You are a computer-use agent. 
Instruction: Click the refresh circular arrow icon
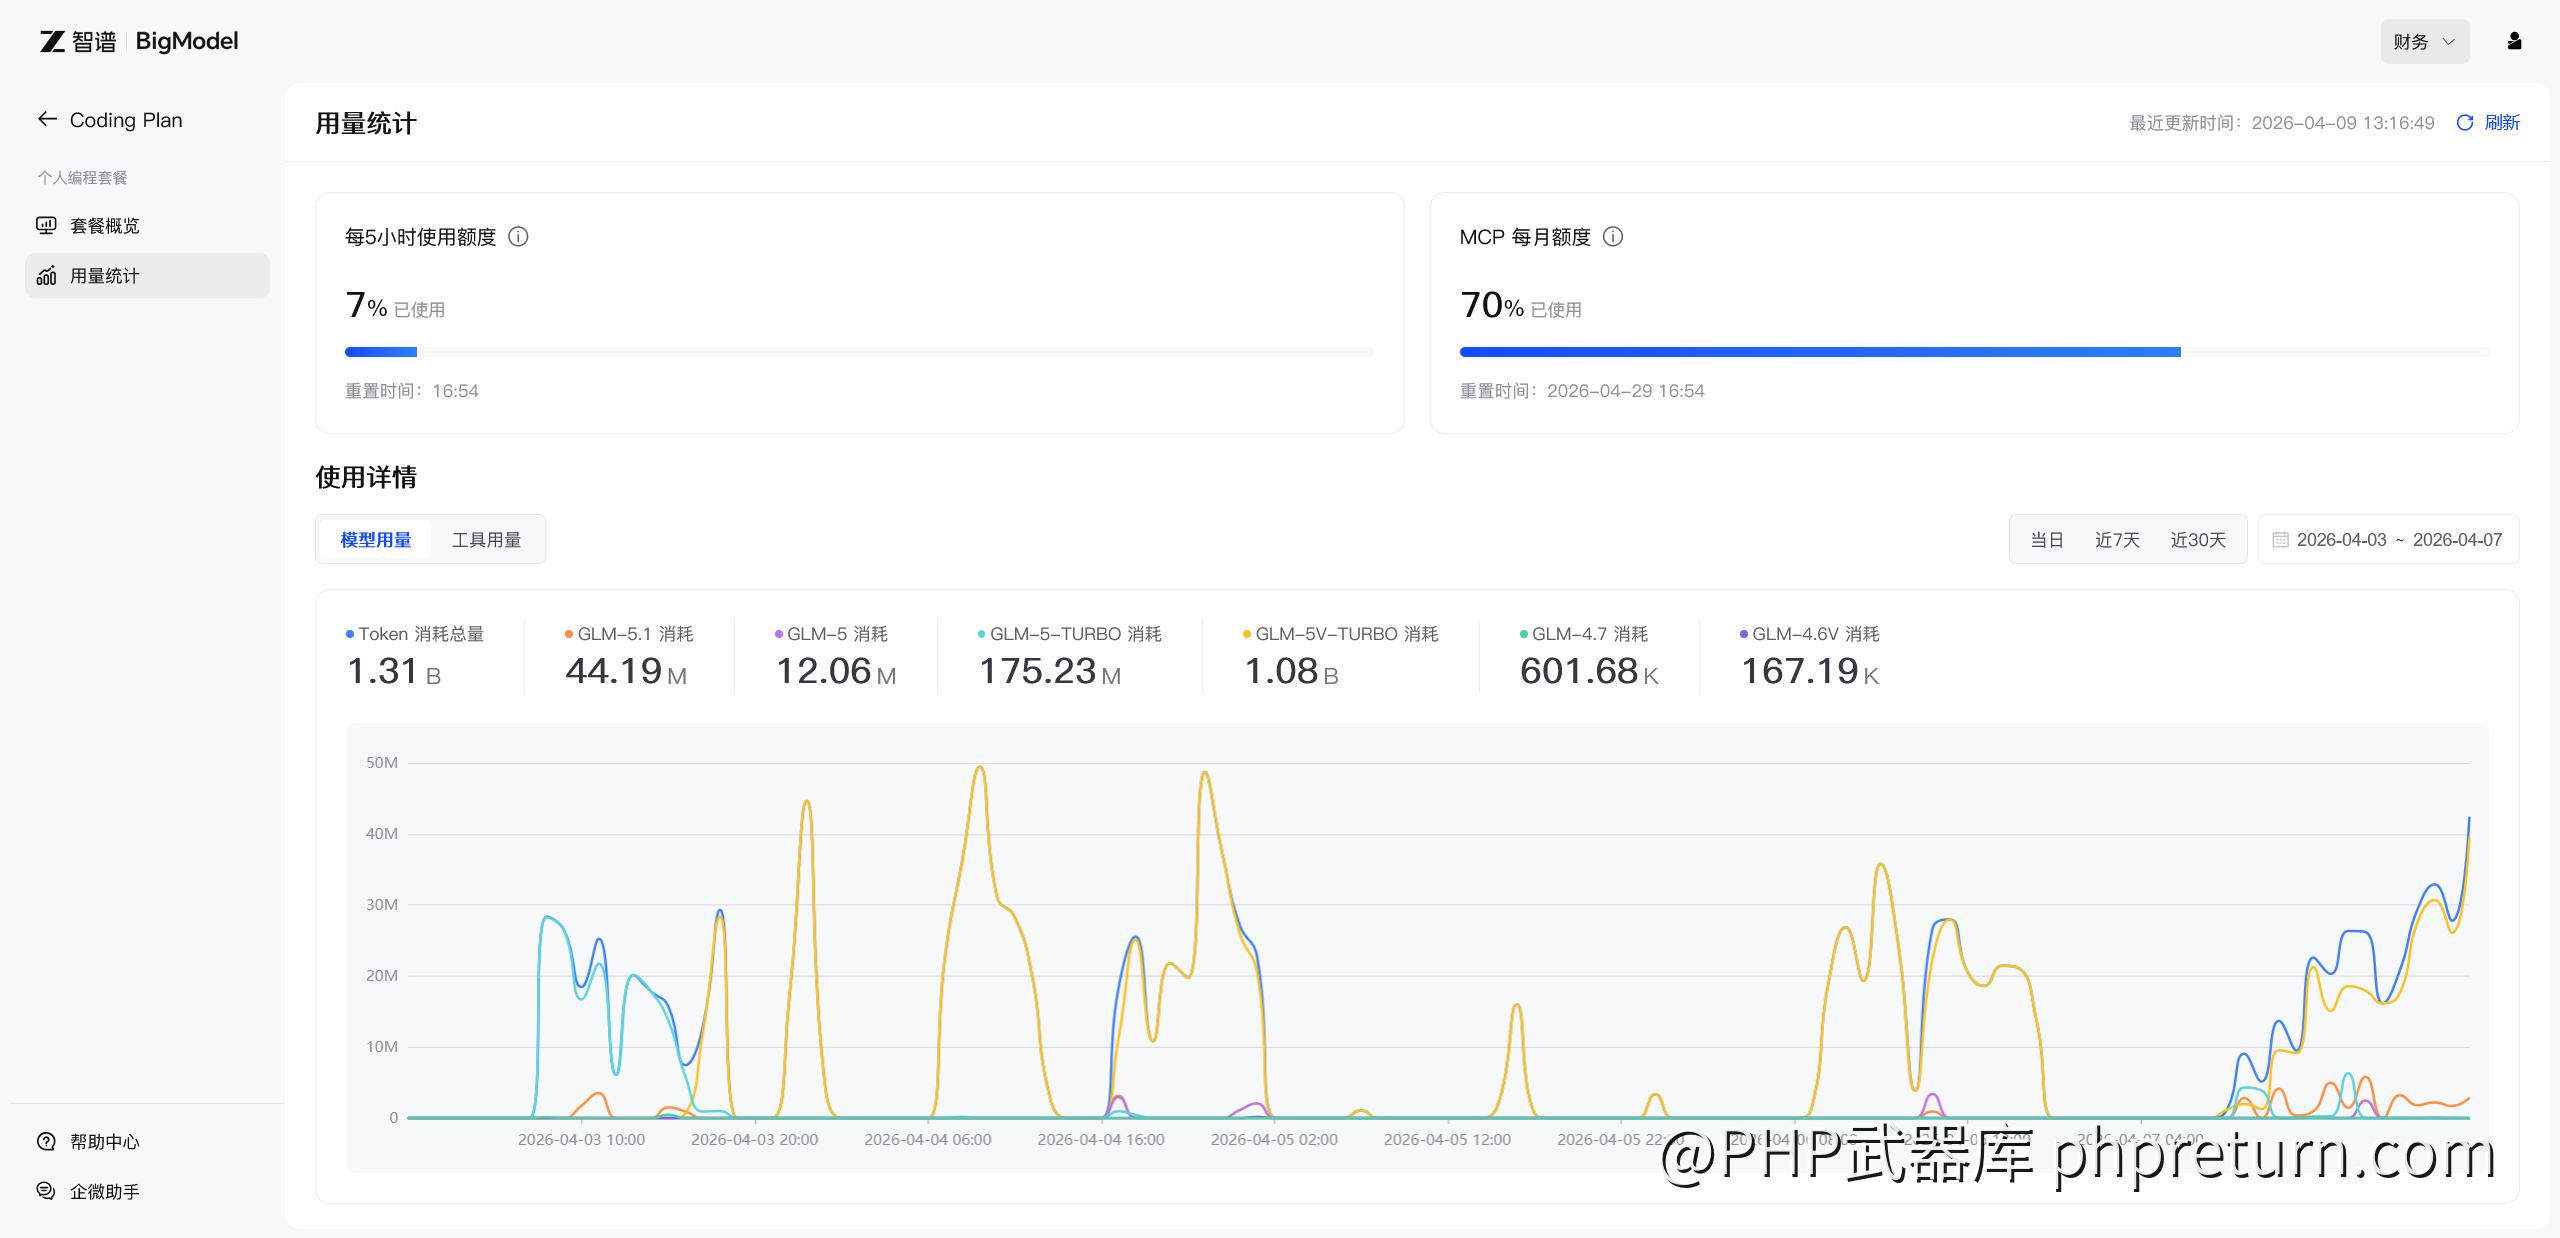(2464, 122)
